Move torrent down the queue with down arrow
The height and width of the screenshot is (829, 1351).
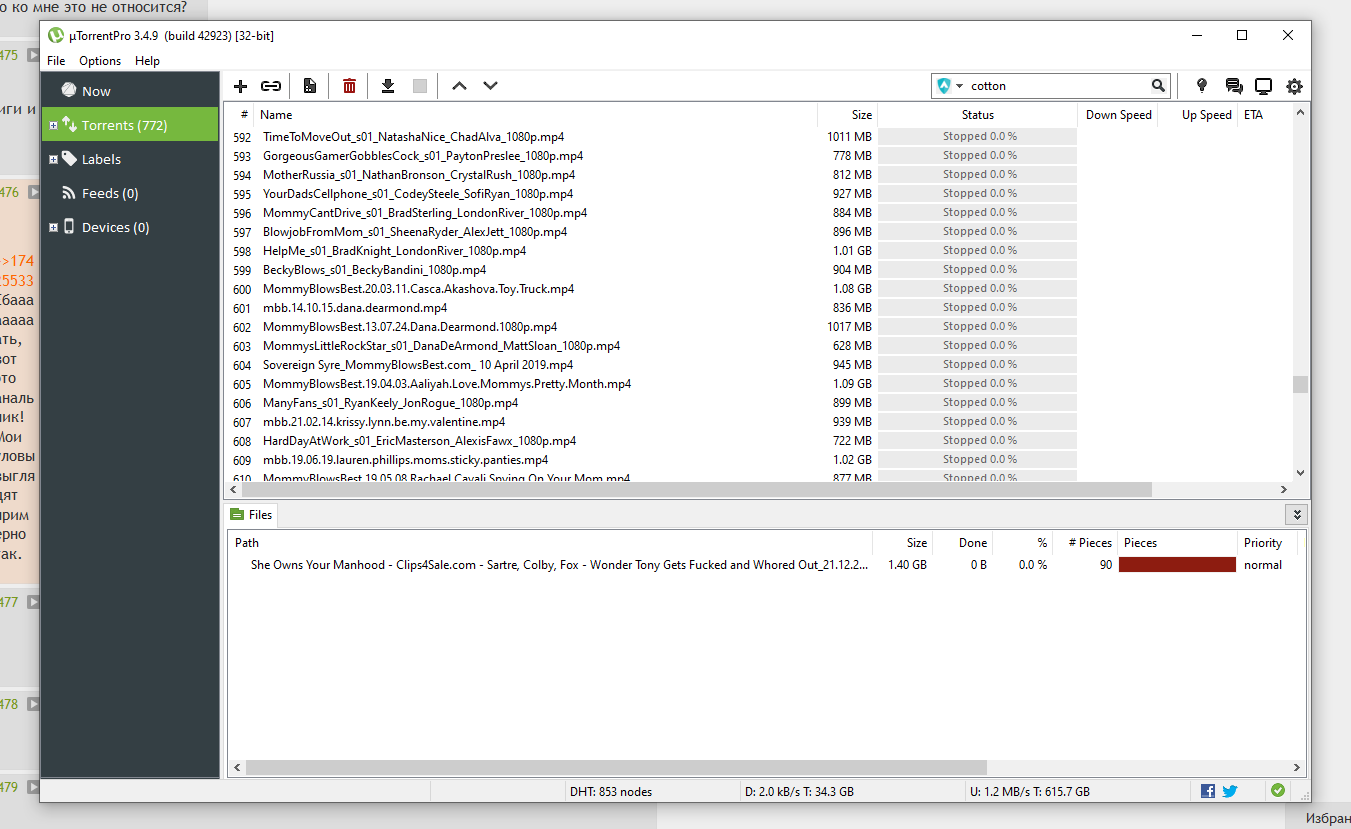490,86
